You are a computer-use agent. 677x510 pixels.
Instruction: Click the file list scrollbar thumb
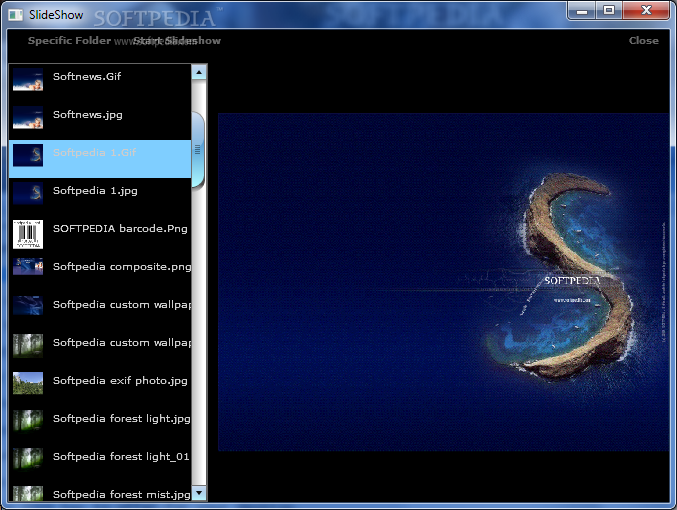(198, 150)
